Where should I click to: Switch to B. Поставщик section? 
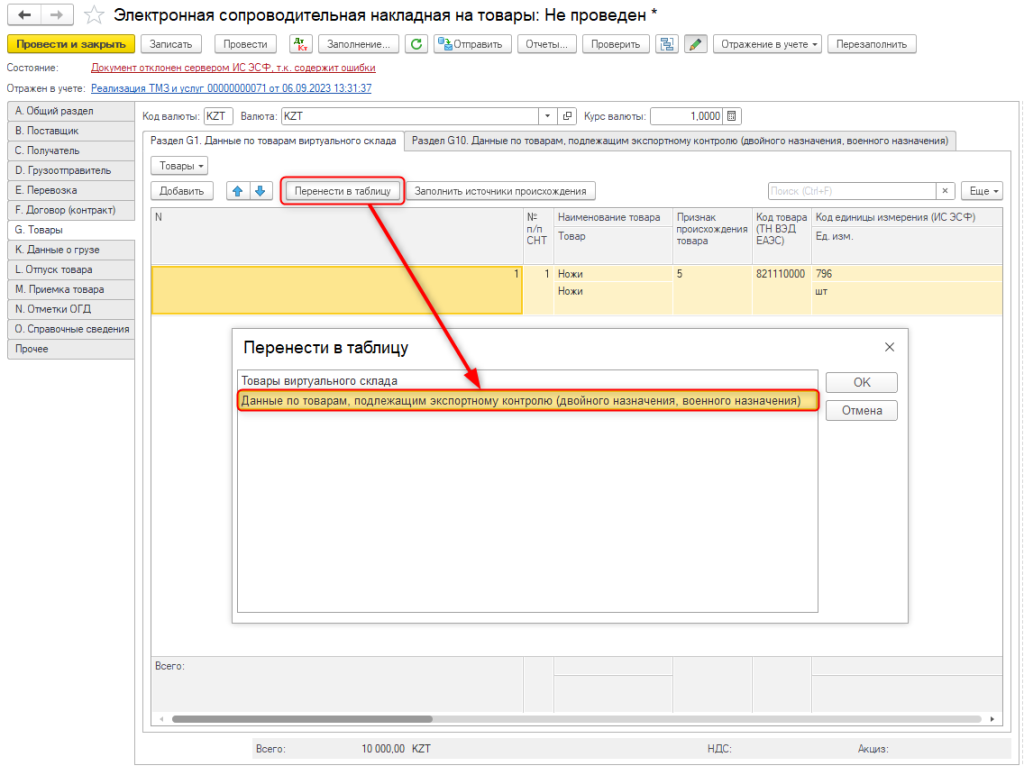[71, 131]
